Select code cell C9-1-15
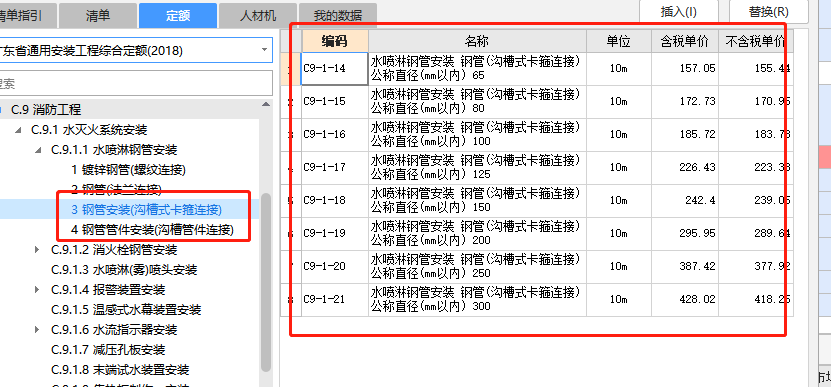This screenshot has height=387, width=831. point(335,101)
